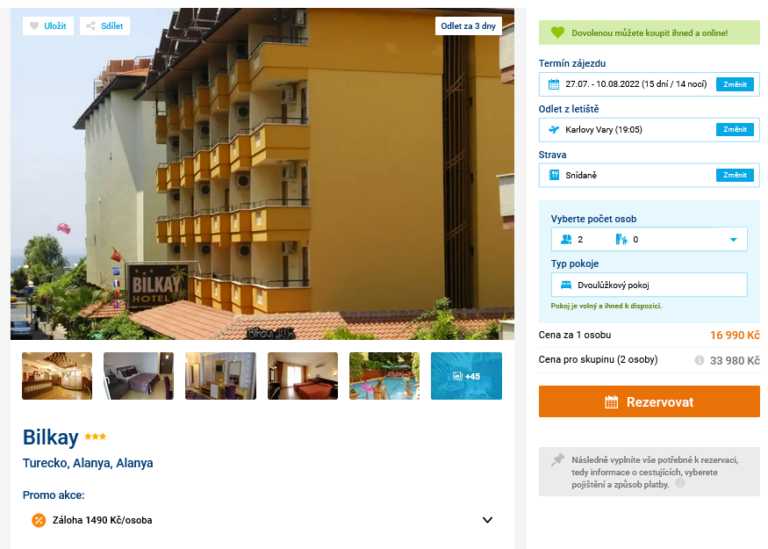Image resolution: width=768 pixels, height=549 pixels.
Task: Click the orange percent icon by Záloha
Action: [39, 520]
